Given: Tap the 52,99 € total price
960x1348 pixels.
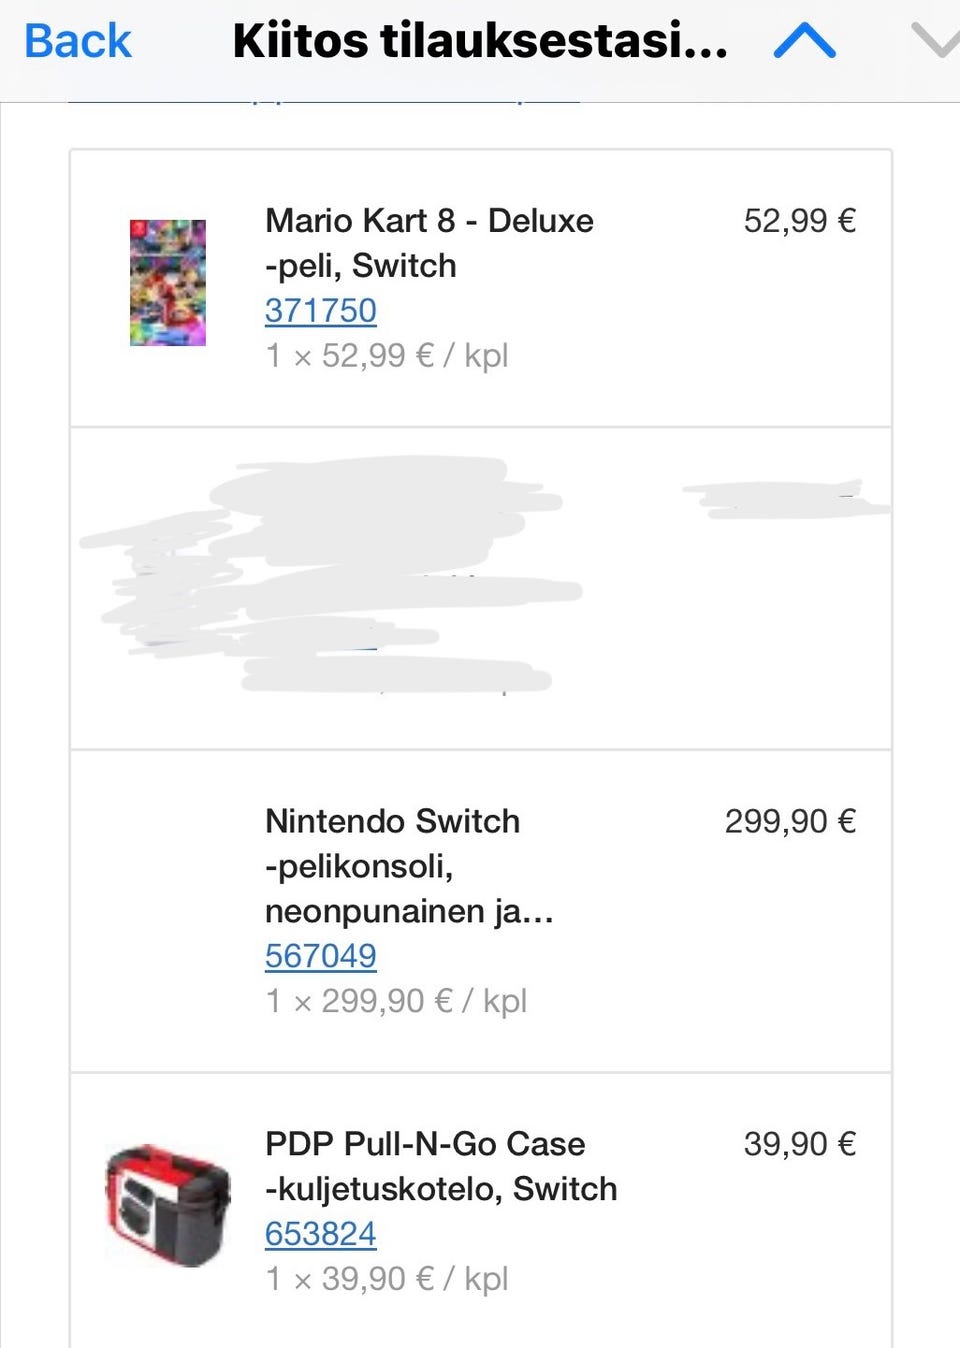Looking at the screenshot, I should pos(799,221).
